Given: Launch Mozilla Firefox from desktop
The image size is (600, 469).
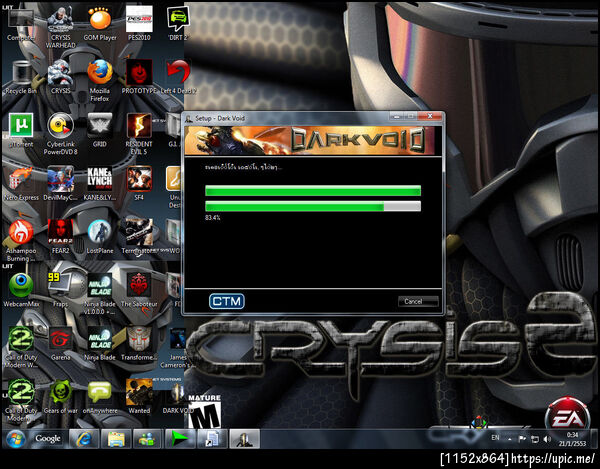Looking at the screenshot, I should 100,80.
